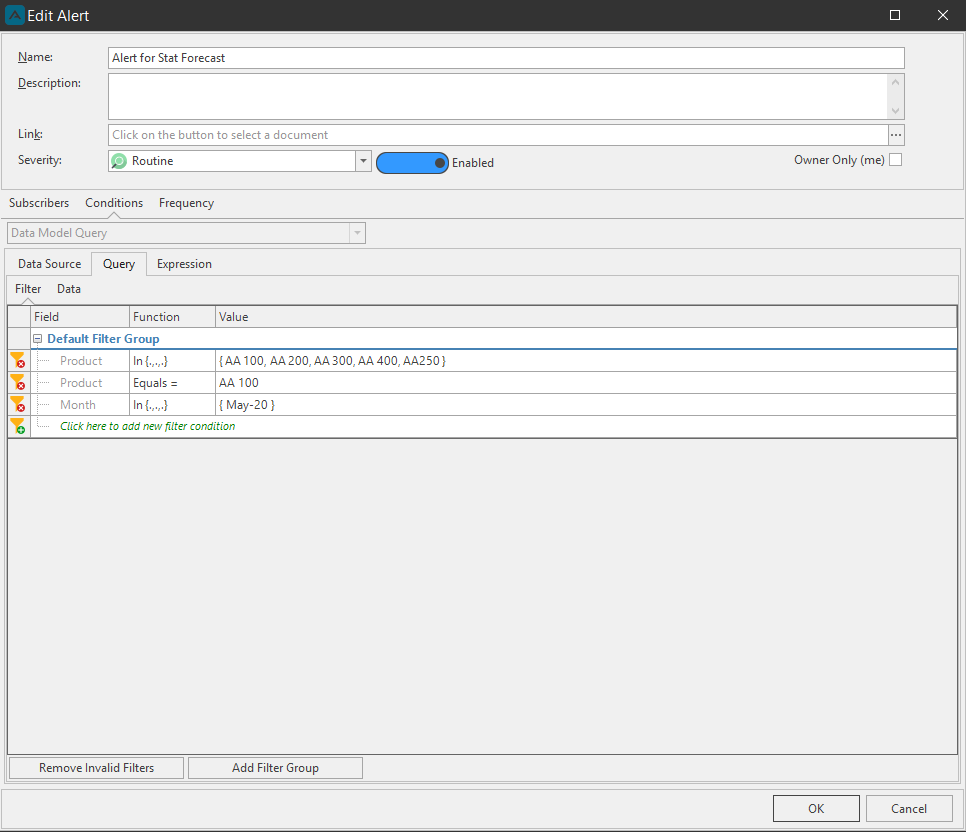
Task: Click the Cancel button
Action: (x=909, y=809)
